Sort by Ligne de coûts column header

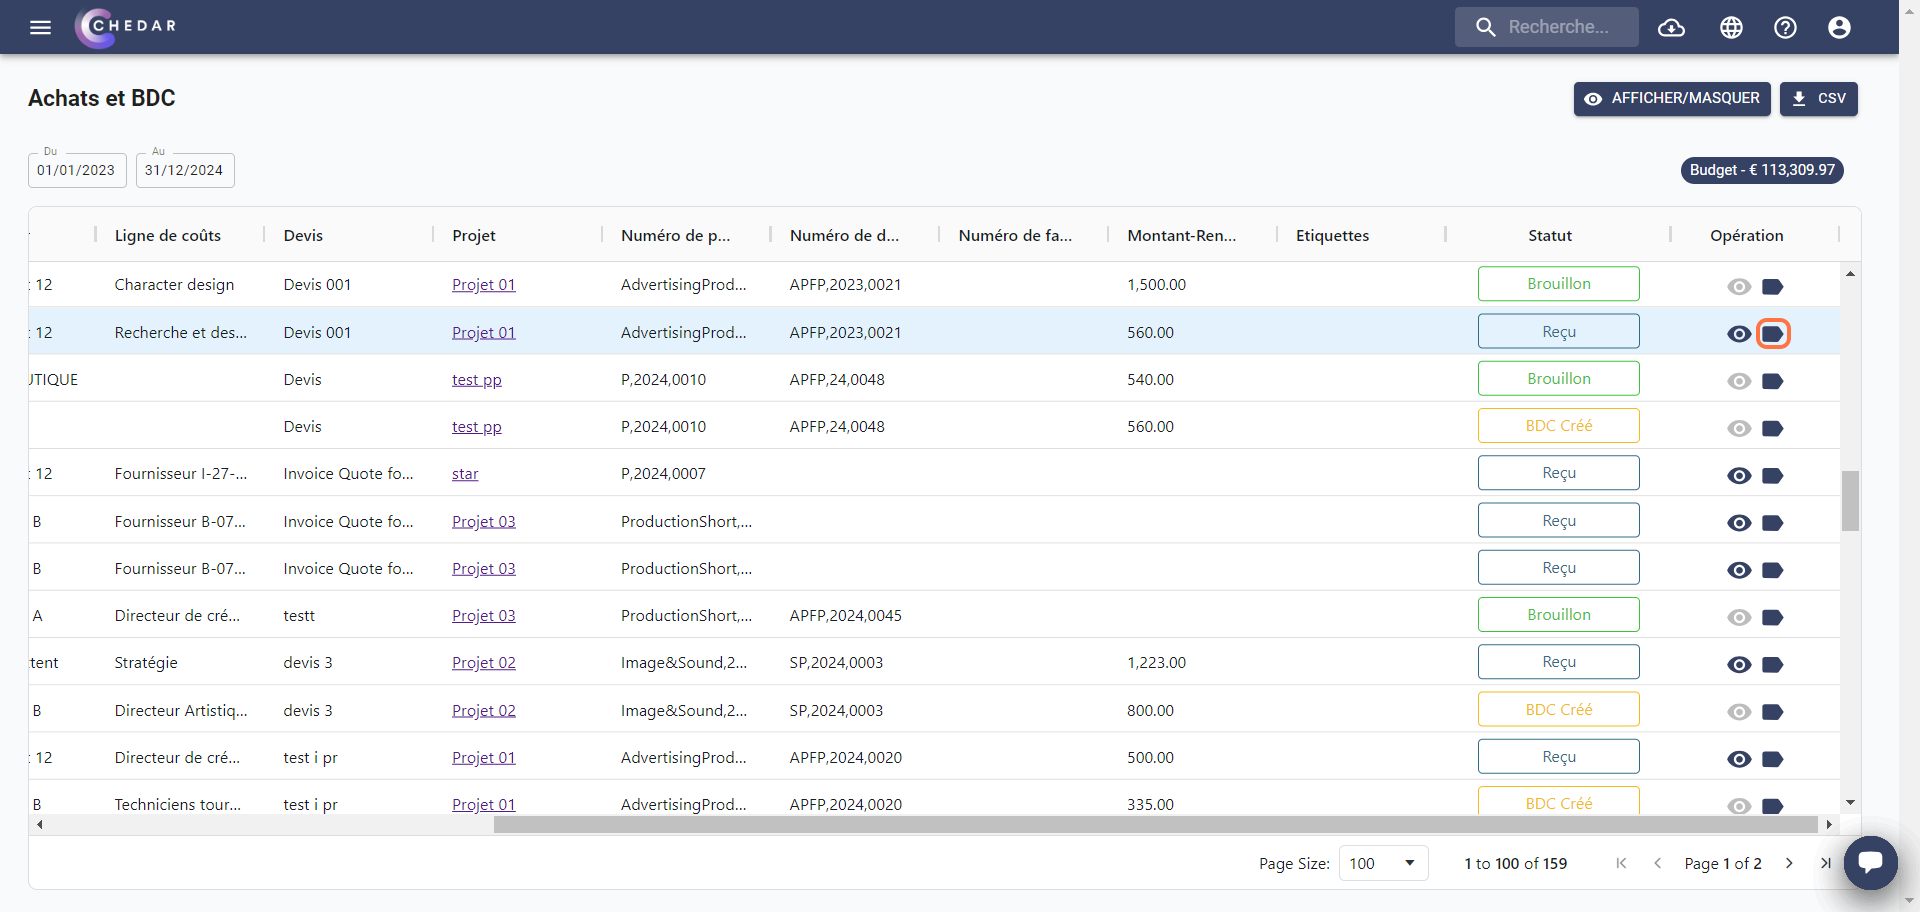pyautogui.click(x=167, y=236)
